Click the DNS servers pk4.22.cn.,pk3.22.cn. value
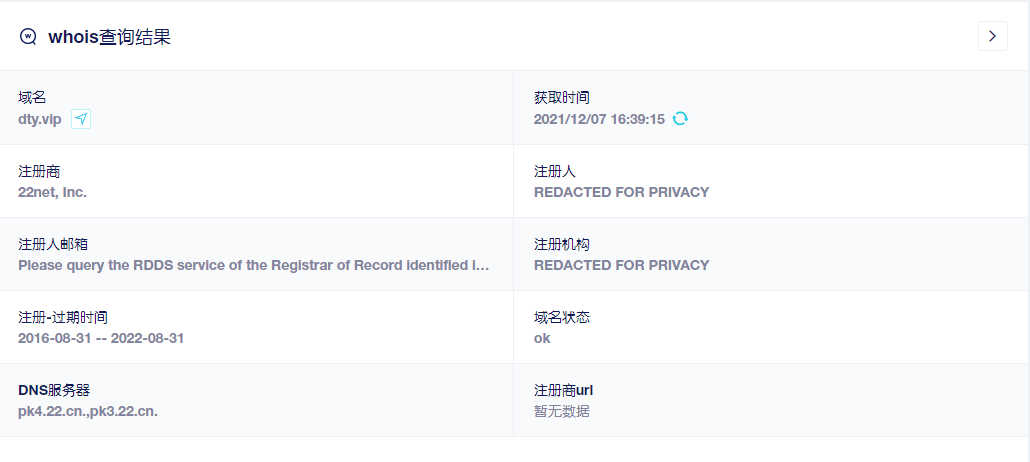The image size is (1030, 462). click(x=88, y=411)
